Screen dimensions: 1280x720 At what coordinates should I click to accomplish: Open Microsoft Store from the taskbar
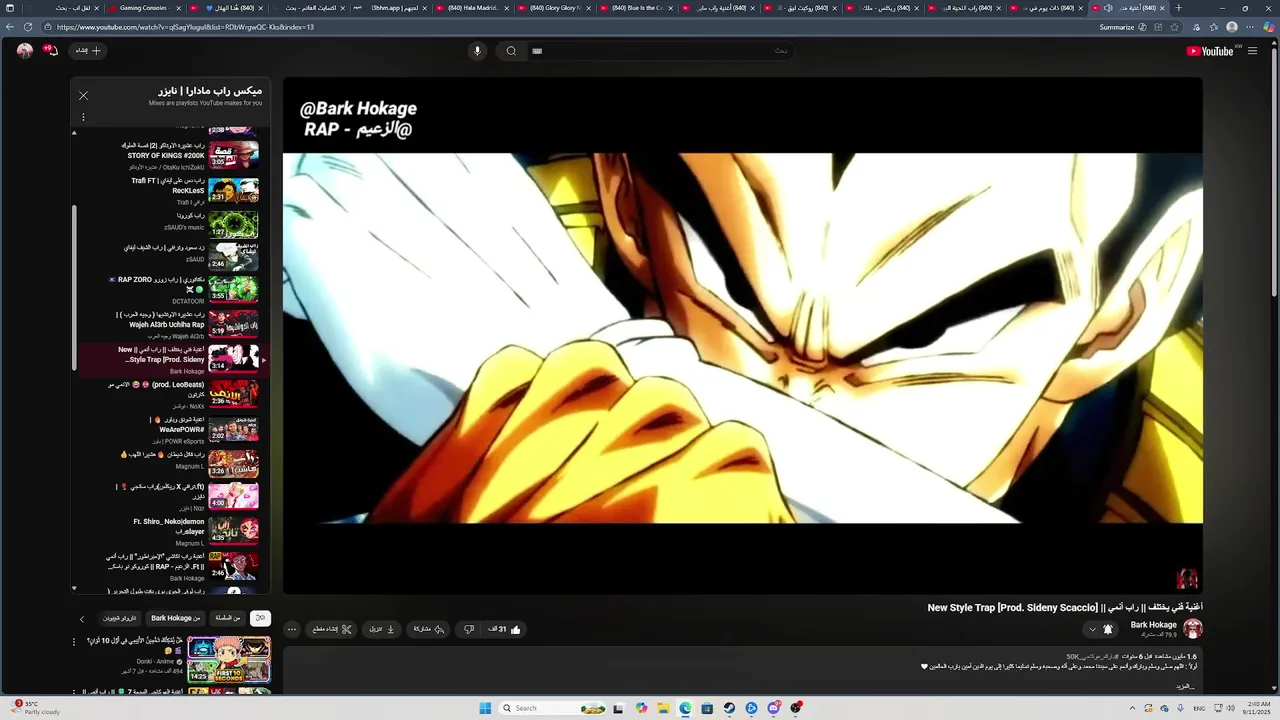707,708
